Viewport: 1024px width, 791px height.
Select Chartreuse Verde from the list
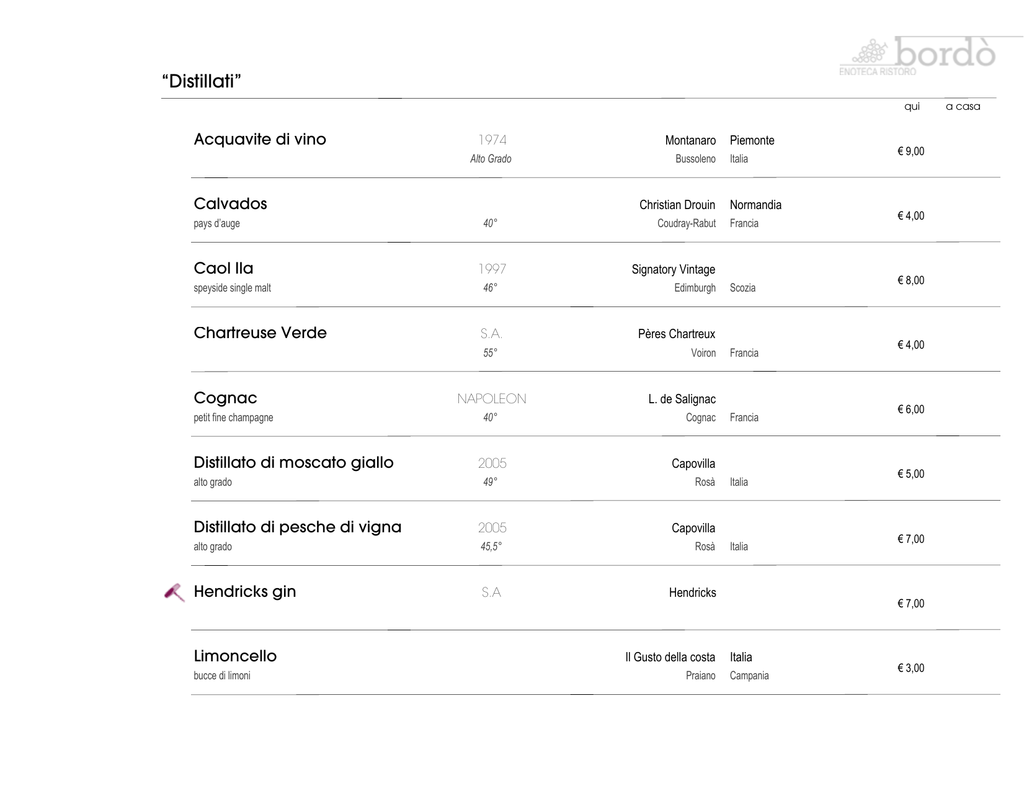(260, 333)
